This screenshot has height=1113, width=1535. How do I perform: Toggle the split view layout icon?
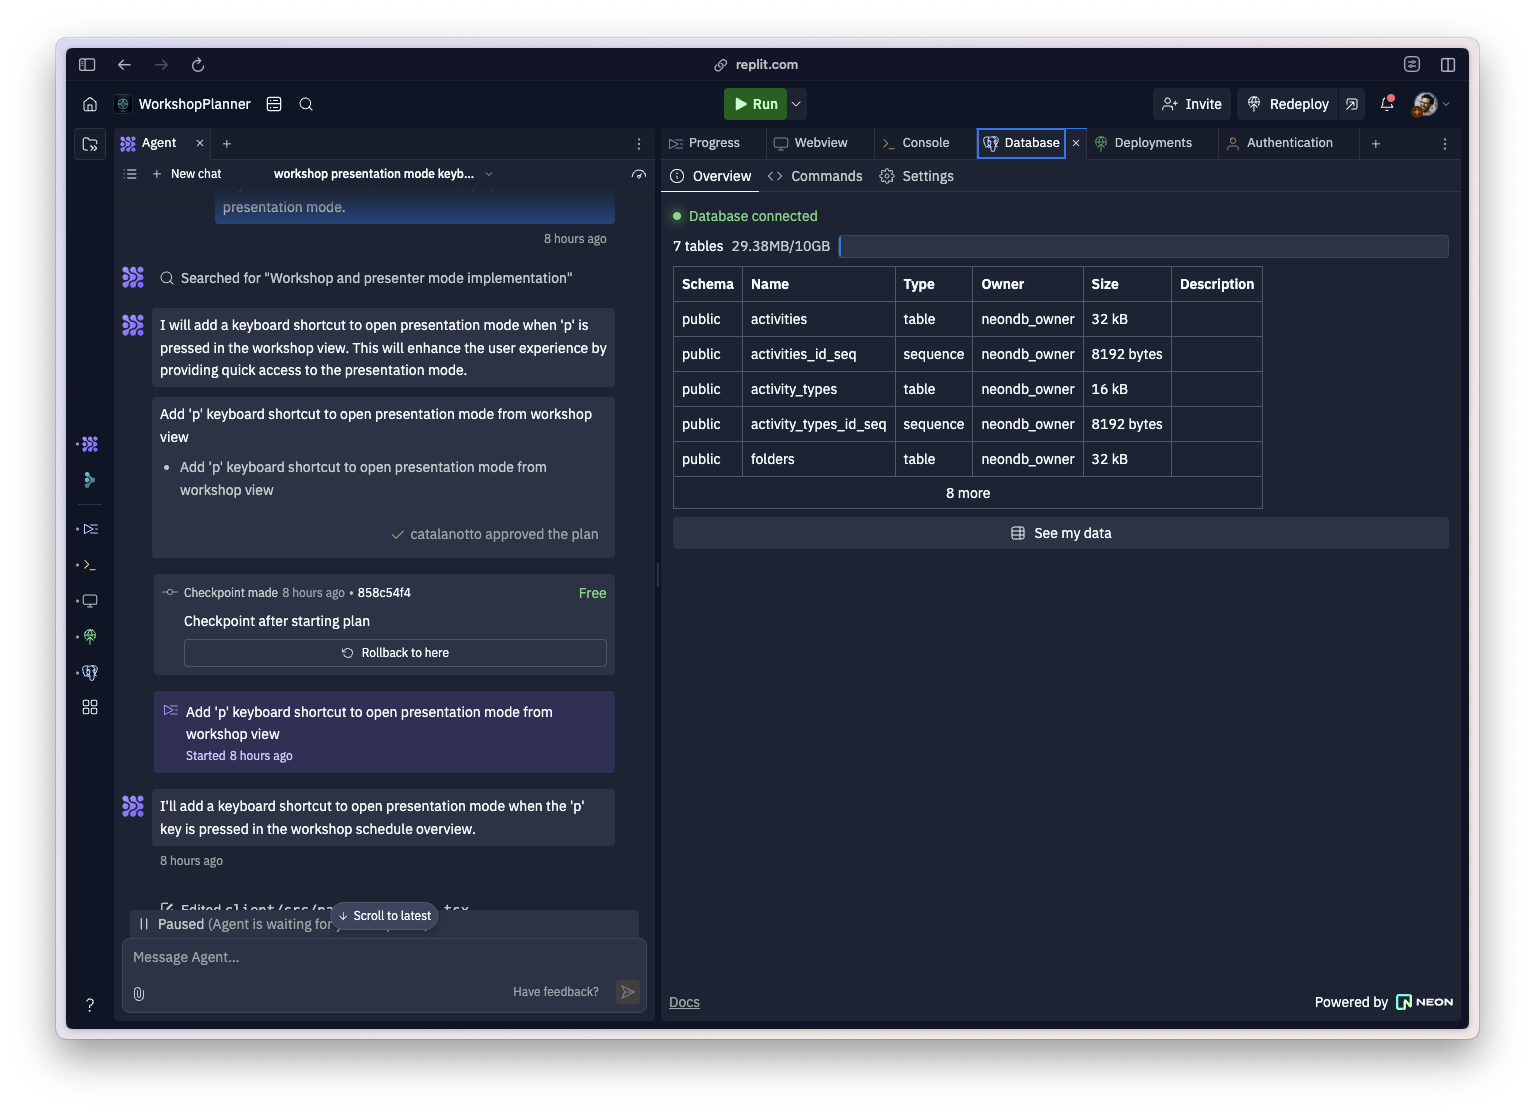(1447, 65)
